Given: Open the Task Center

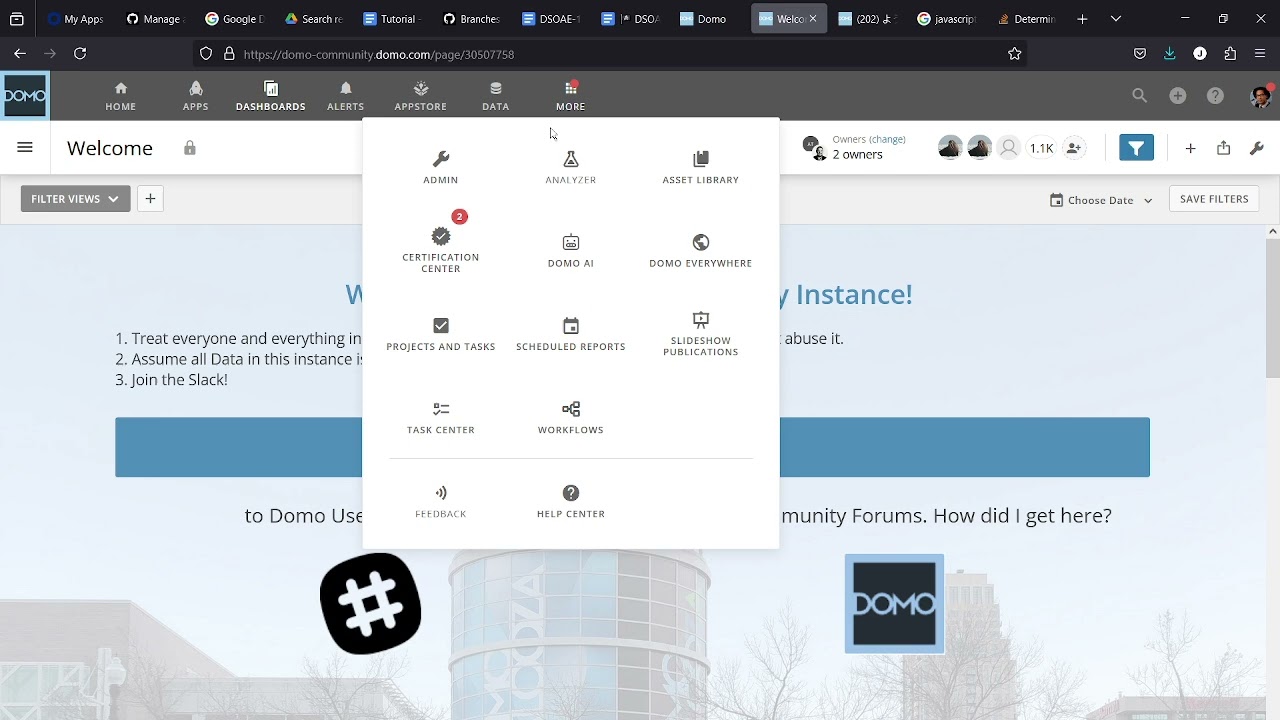Looking at the screenshot, I should tap(440, 418).
